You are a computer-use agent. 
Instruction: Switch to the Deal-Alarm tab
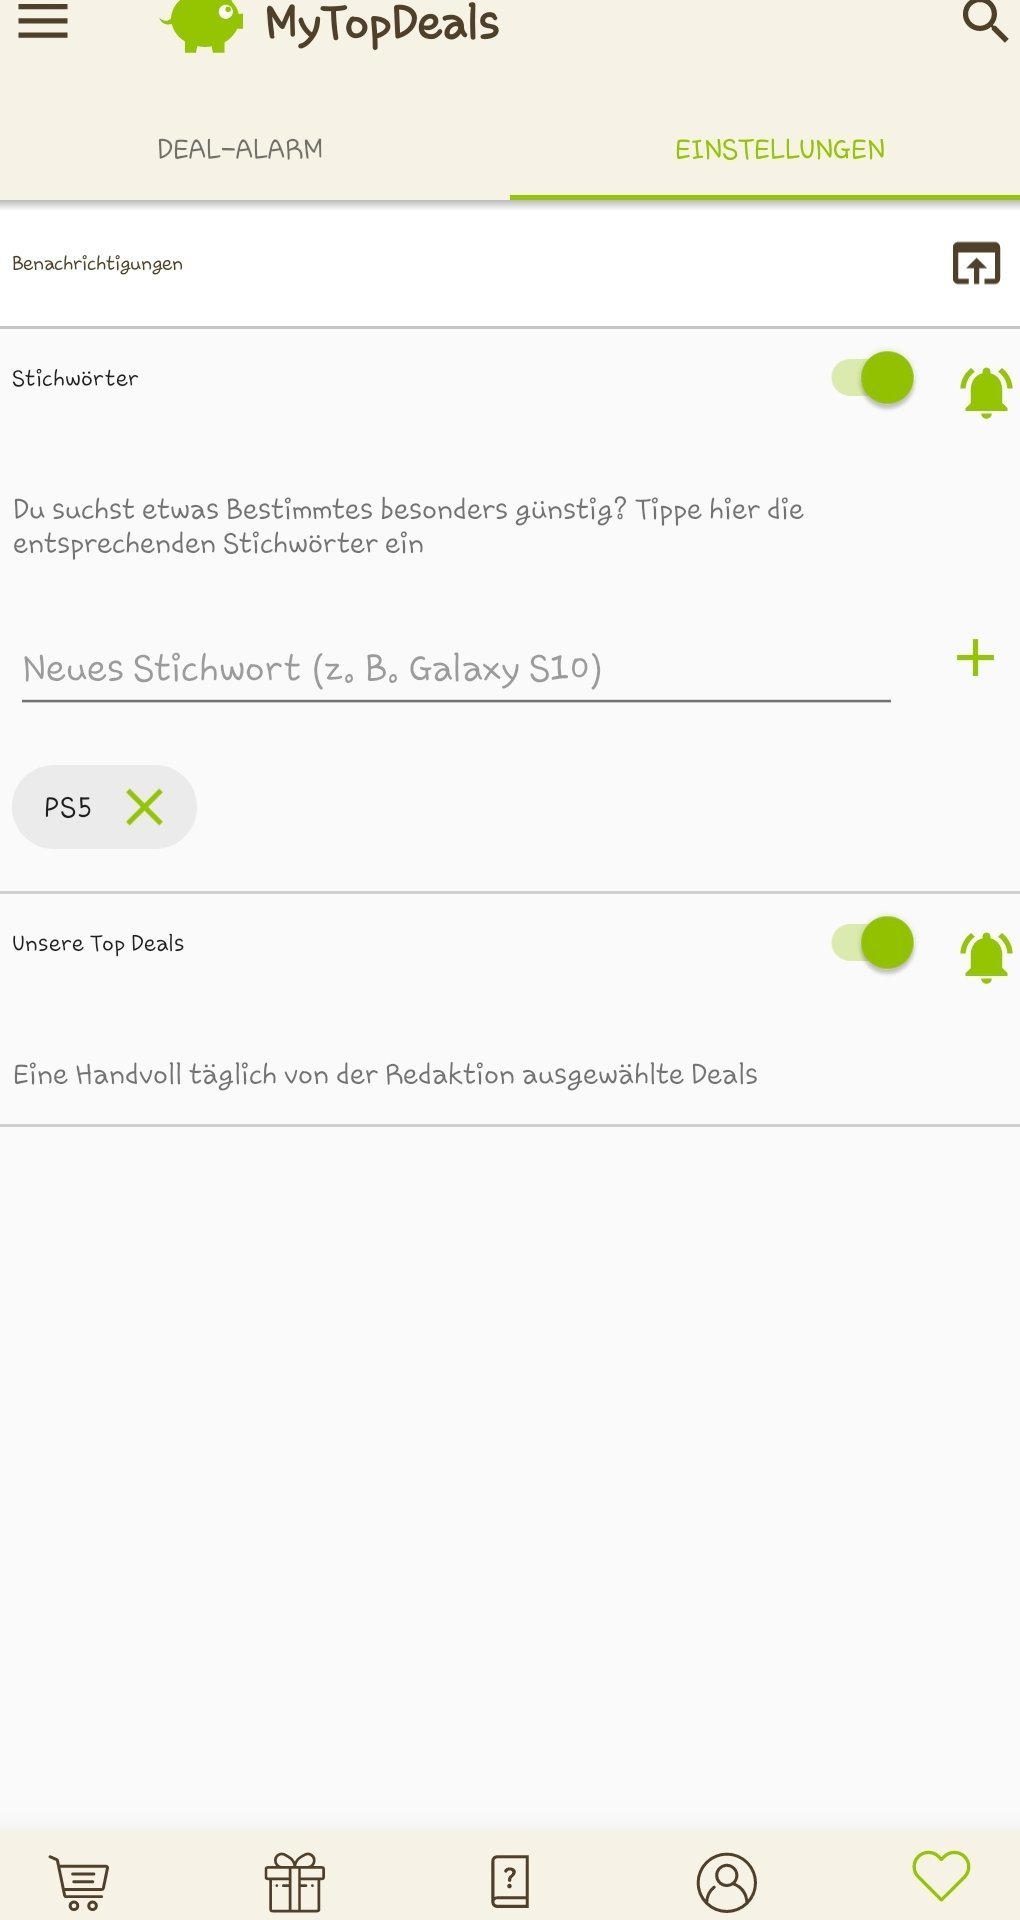point(240,150)
